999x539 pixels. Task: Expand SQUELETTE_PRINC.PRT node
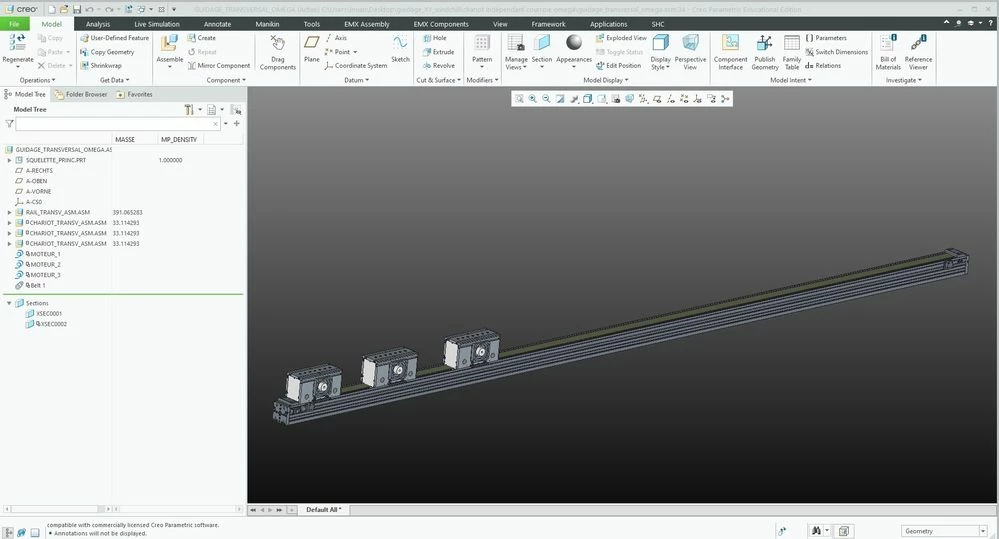pyautogui.click(x=10, y=160)
